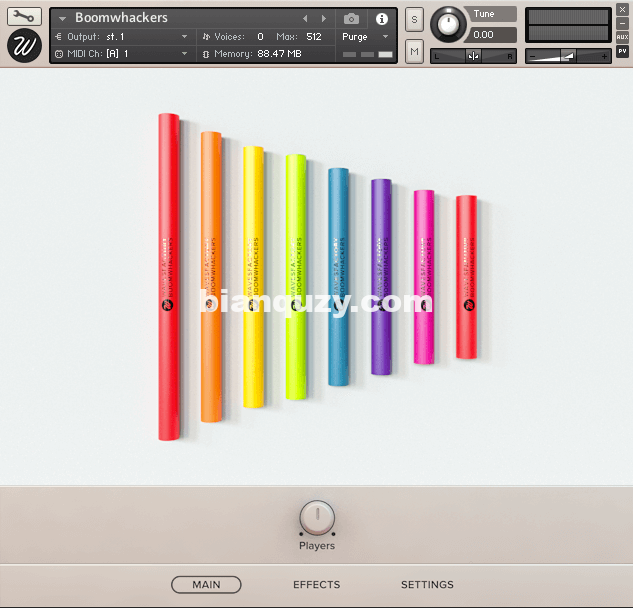
Task: Switch to the MAIN tab
Action: [x=206, y=585]
